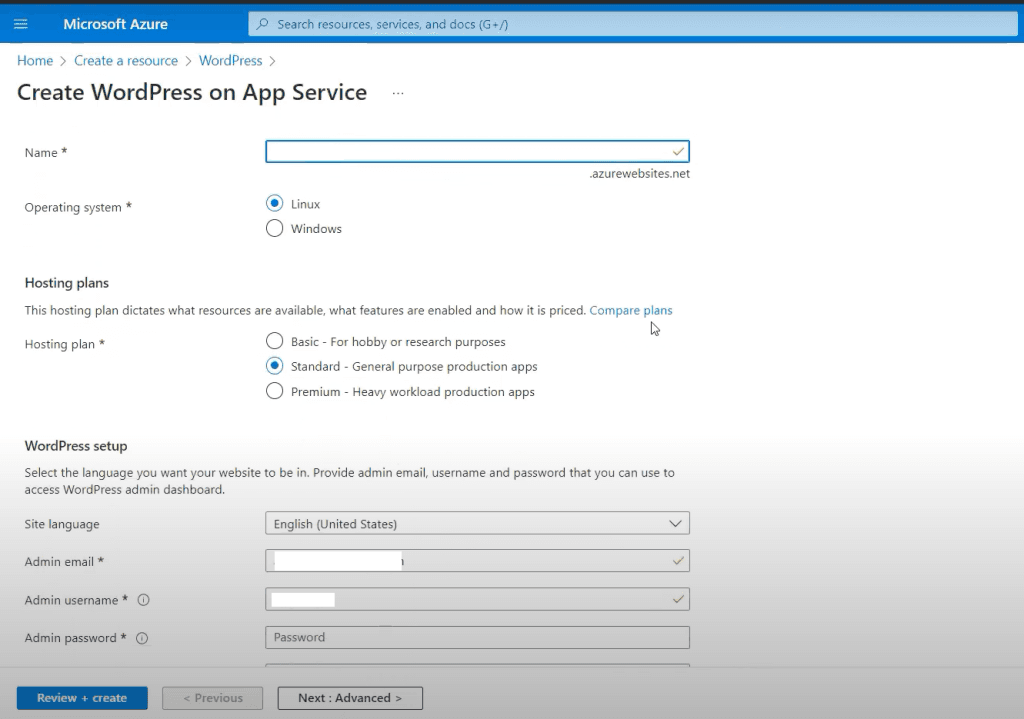Click the Site language label
Screen dimensions: 1024x719
tap(62, 524)
